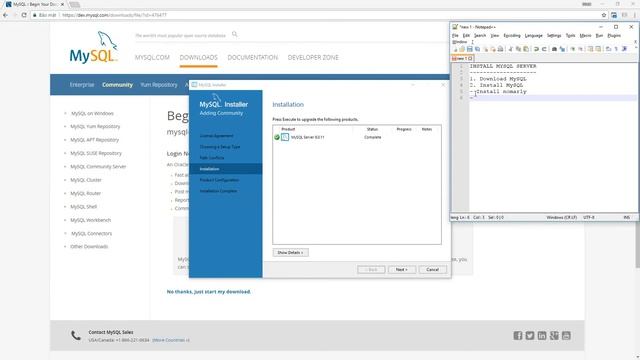This screenshot has width=640, height=360.
Task: Open Plugins menu in Notepad++
Action: click(614, 36)
